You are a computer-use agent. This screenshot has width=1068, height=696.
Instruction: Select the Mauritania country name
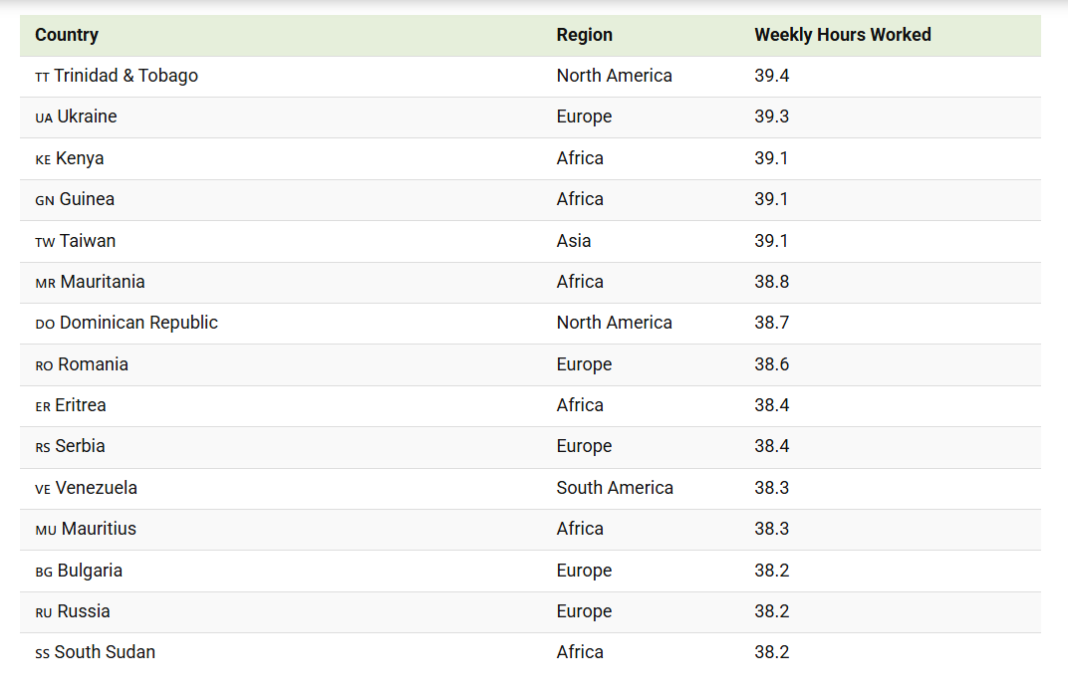point(102,282)
